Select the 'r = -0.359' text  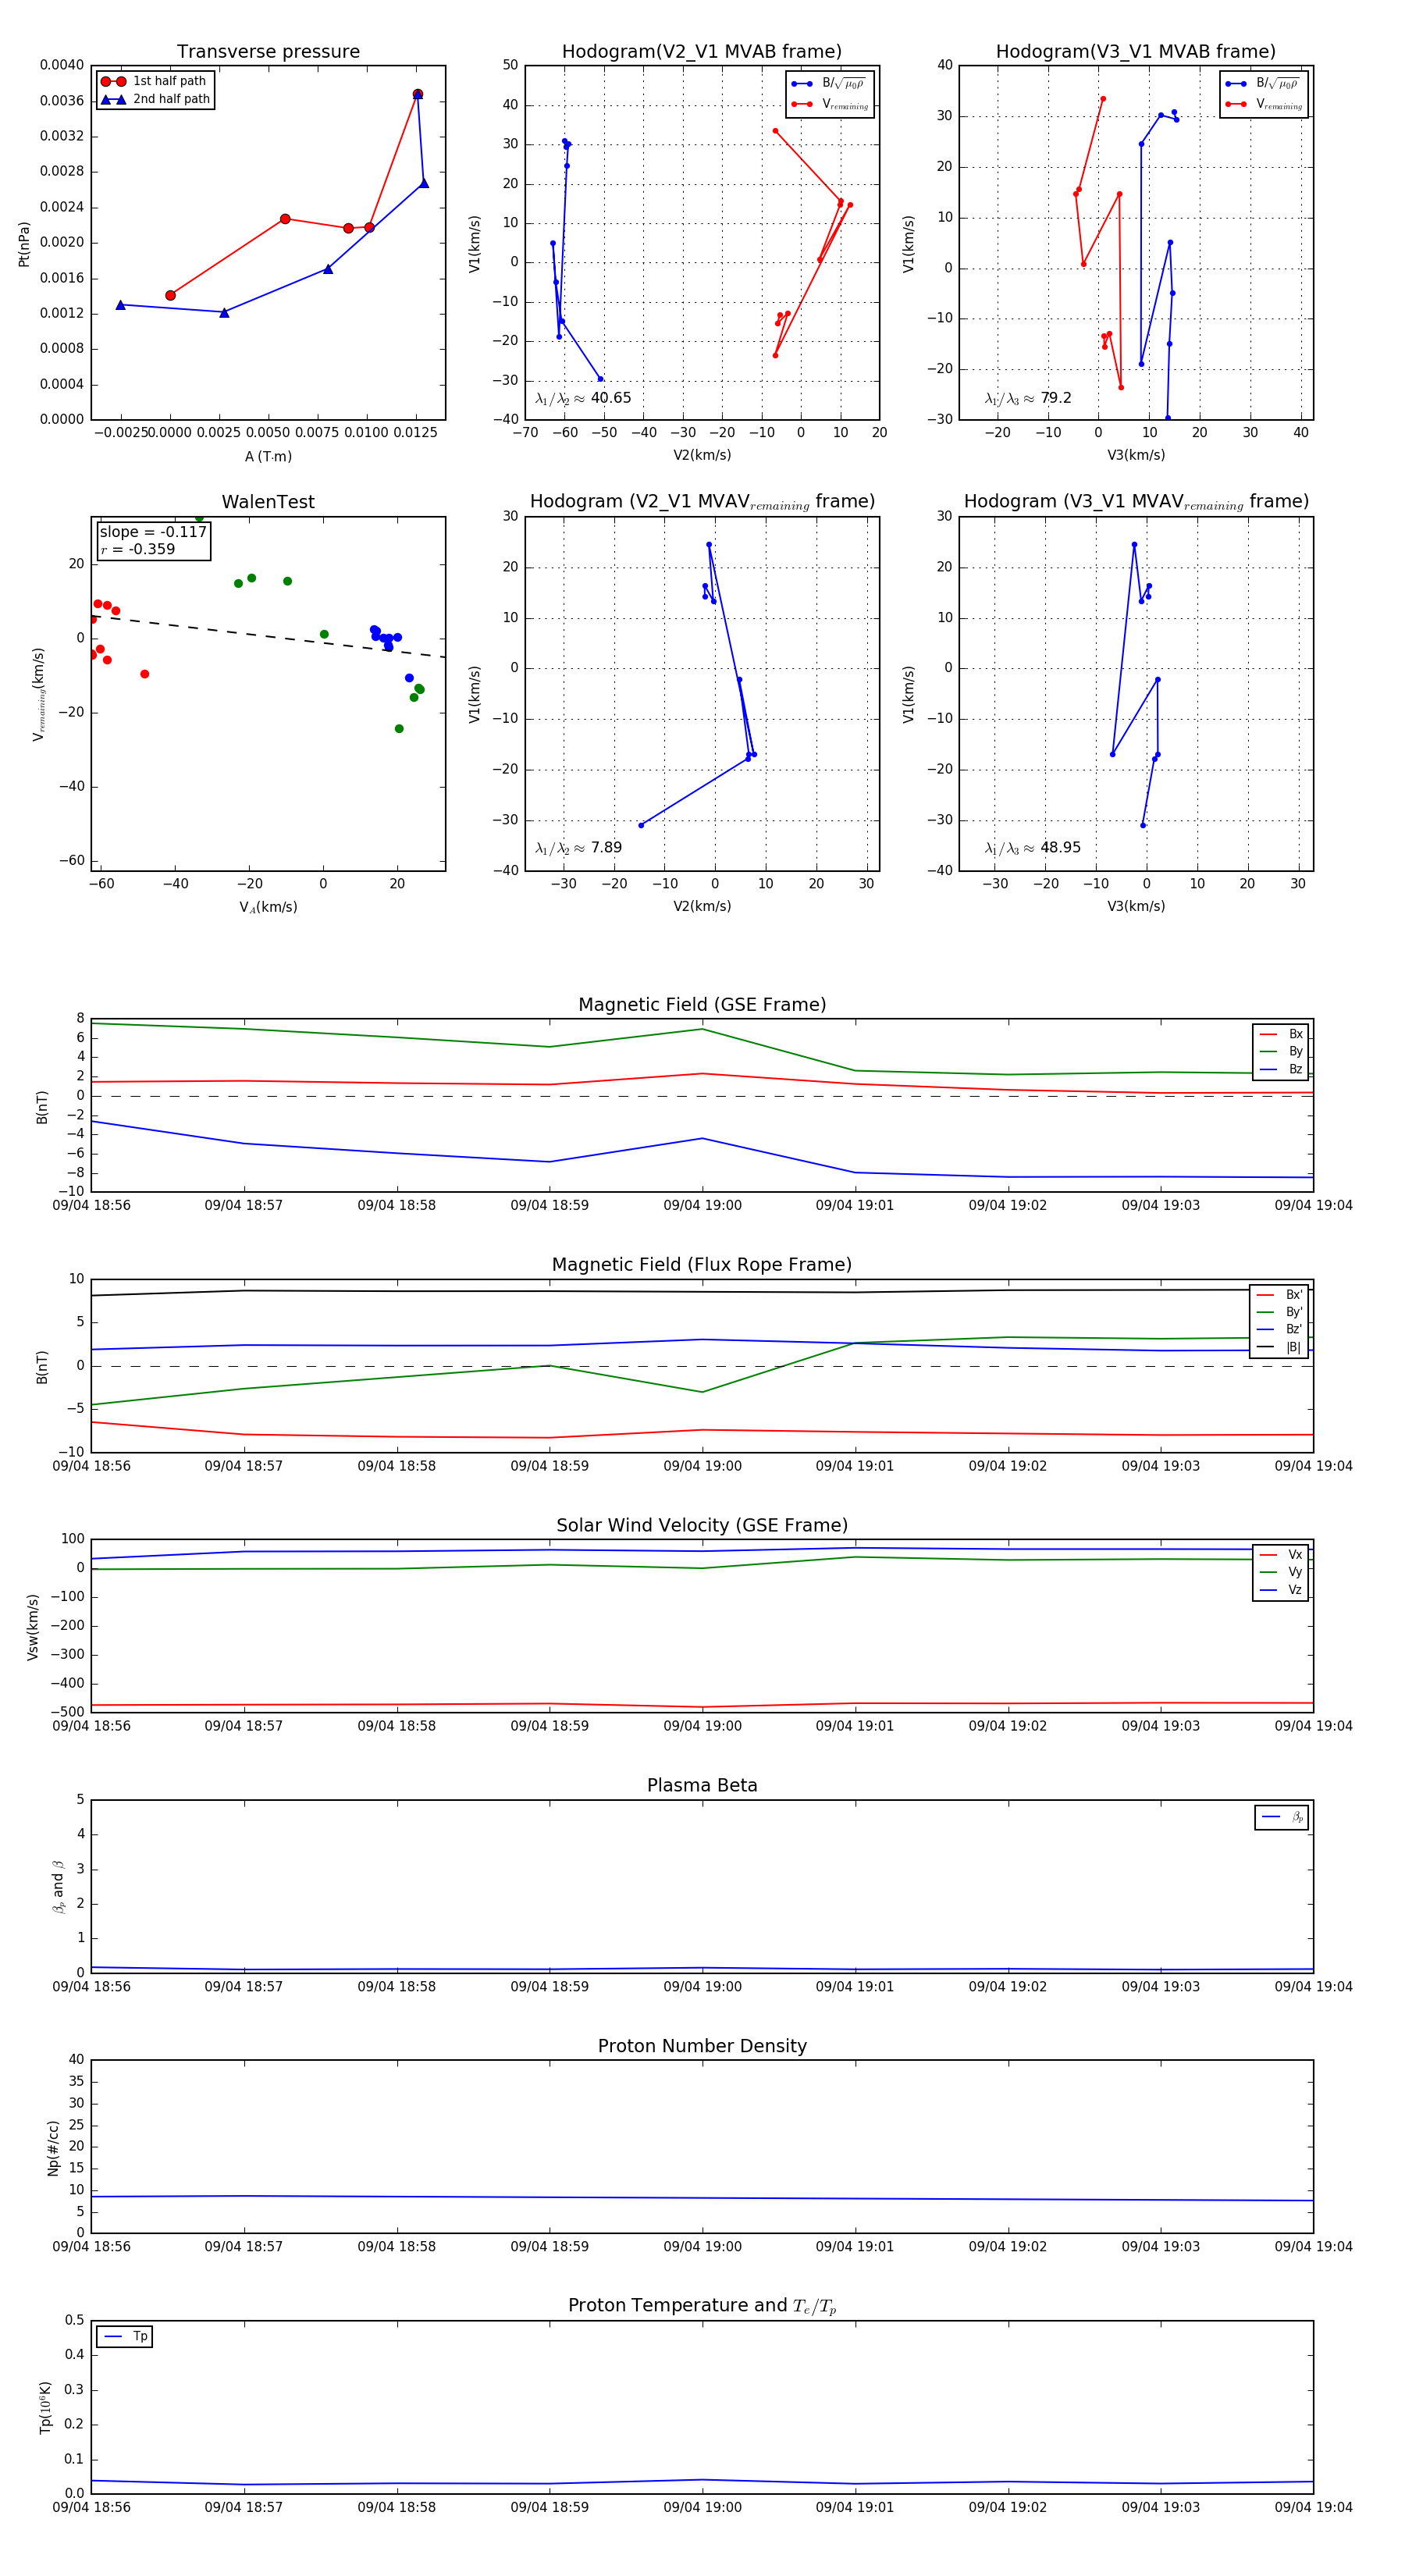138,549
